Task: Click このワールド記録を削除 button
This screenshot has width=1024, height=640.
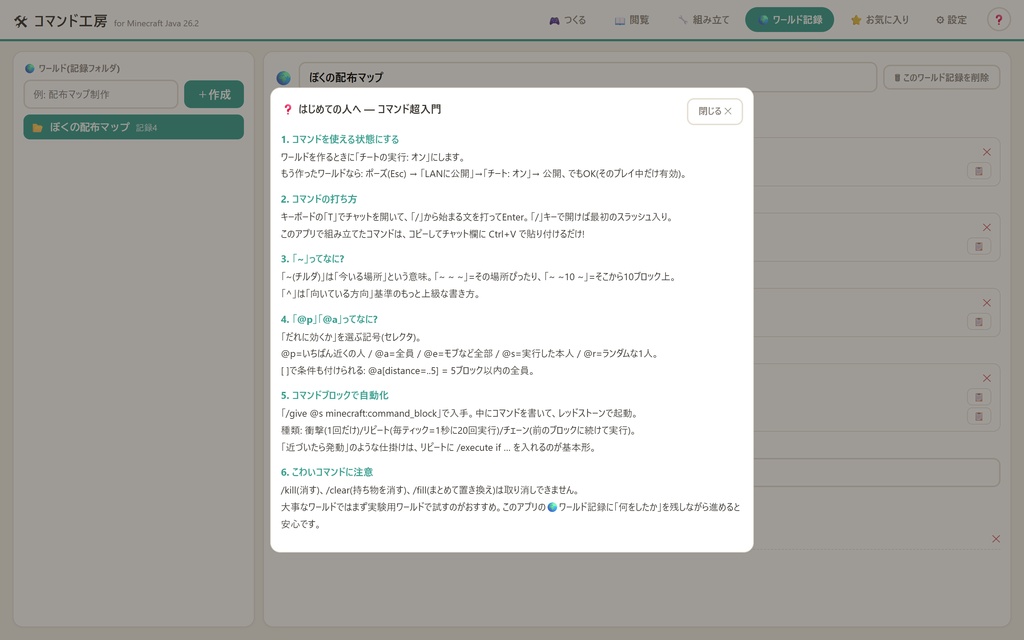Action: coord(942,78)
